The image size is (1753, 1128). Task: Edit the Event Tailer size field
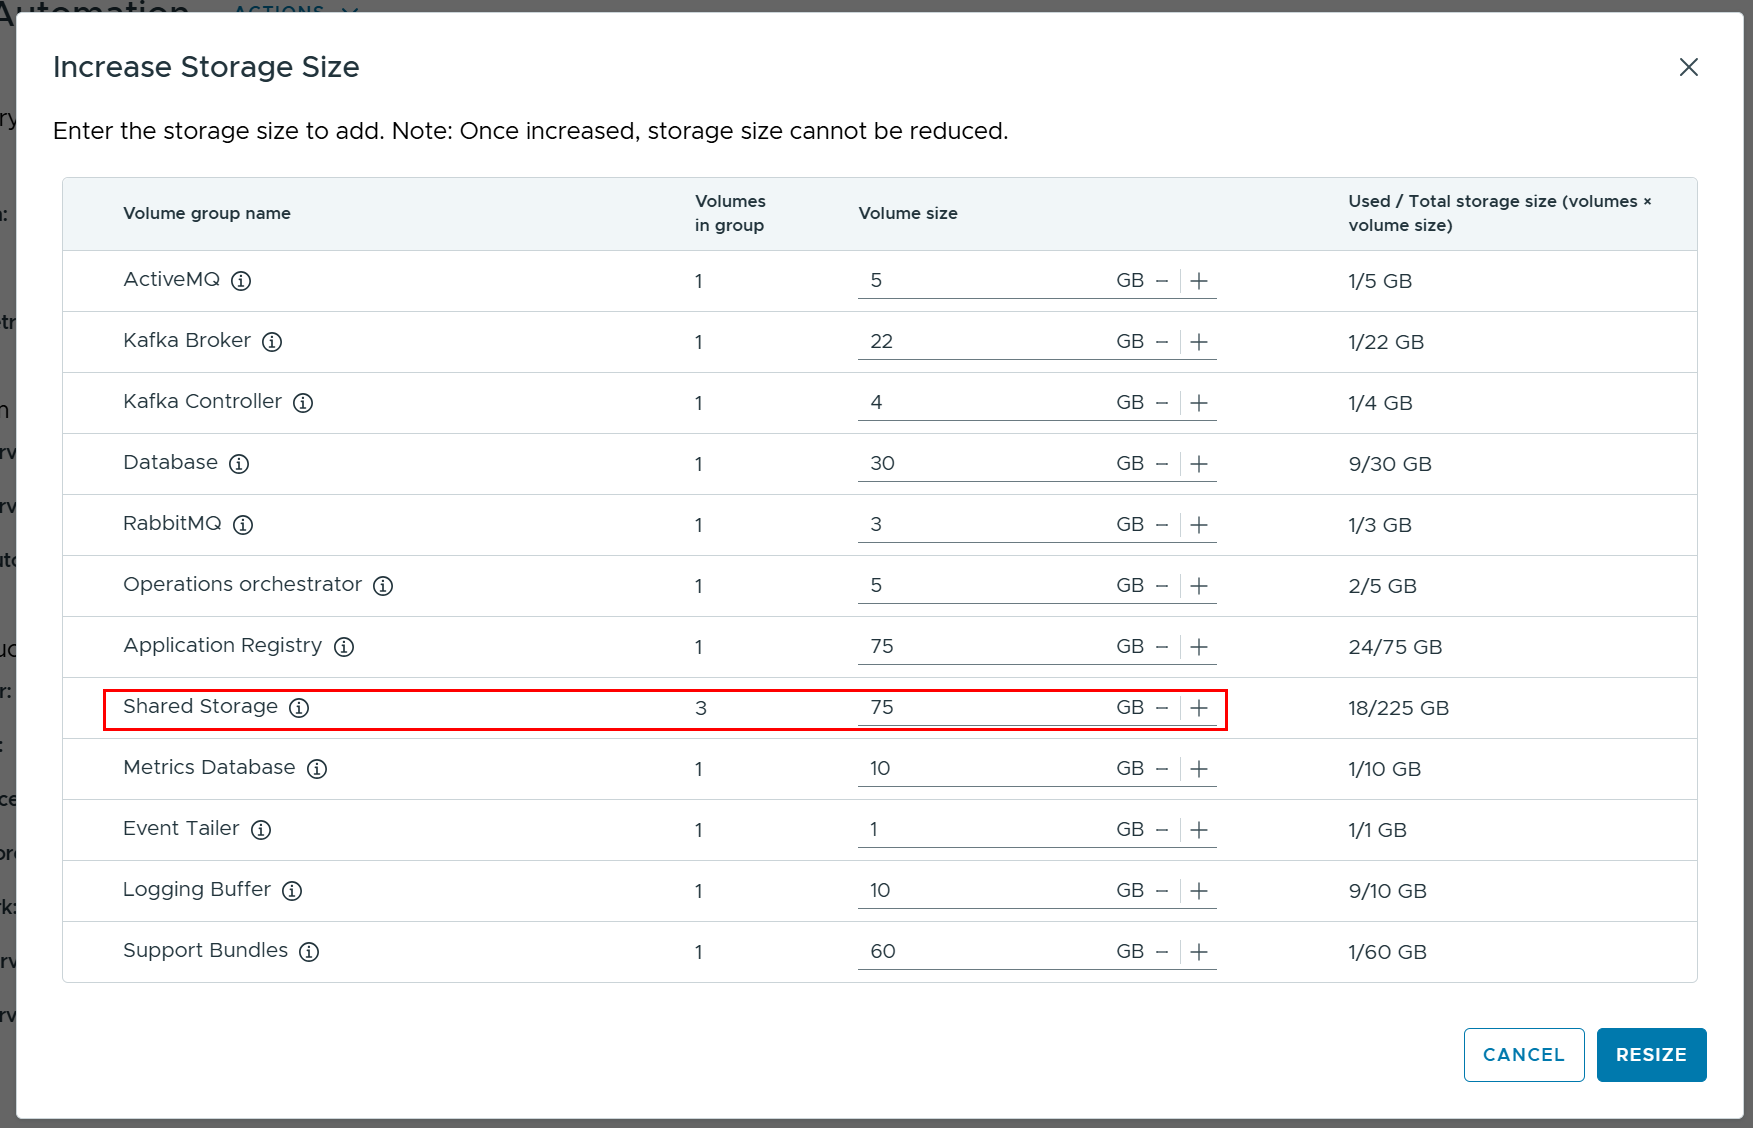(x=985, y=830)
